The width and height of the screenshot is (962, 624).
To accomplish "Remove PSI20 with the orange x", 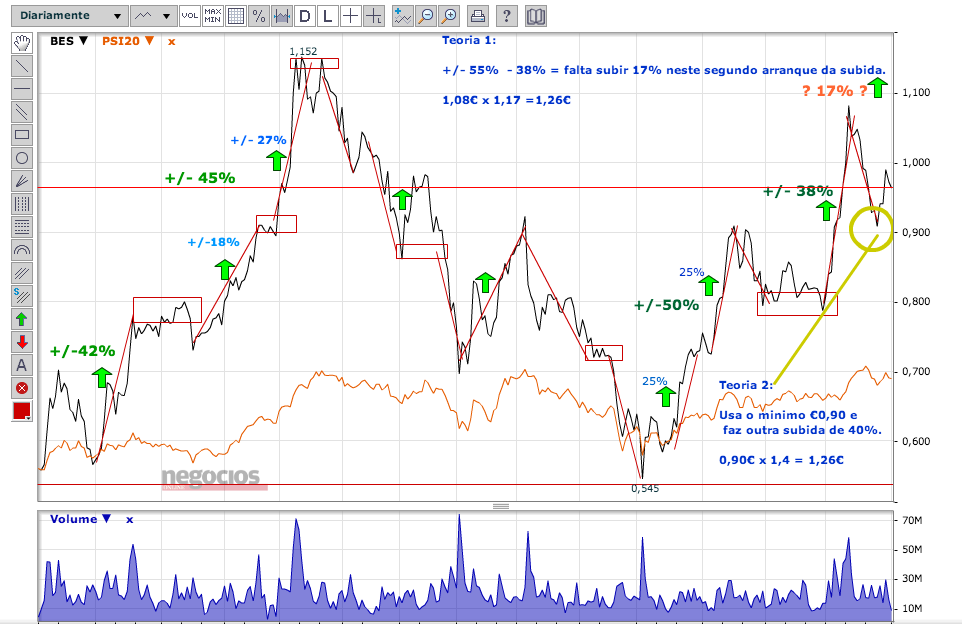I will point(172,42).
